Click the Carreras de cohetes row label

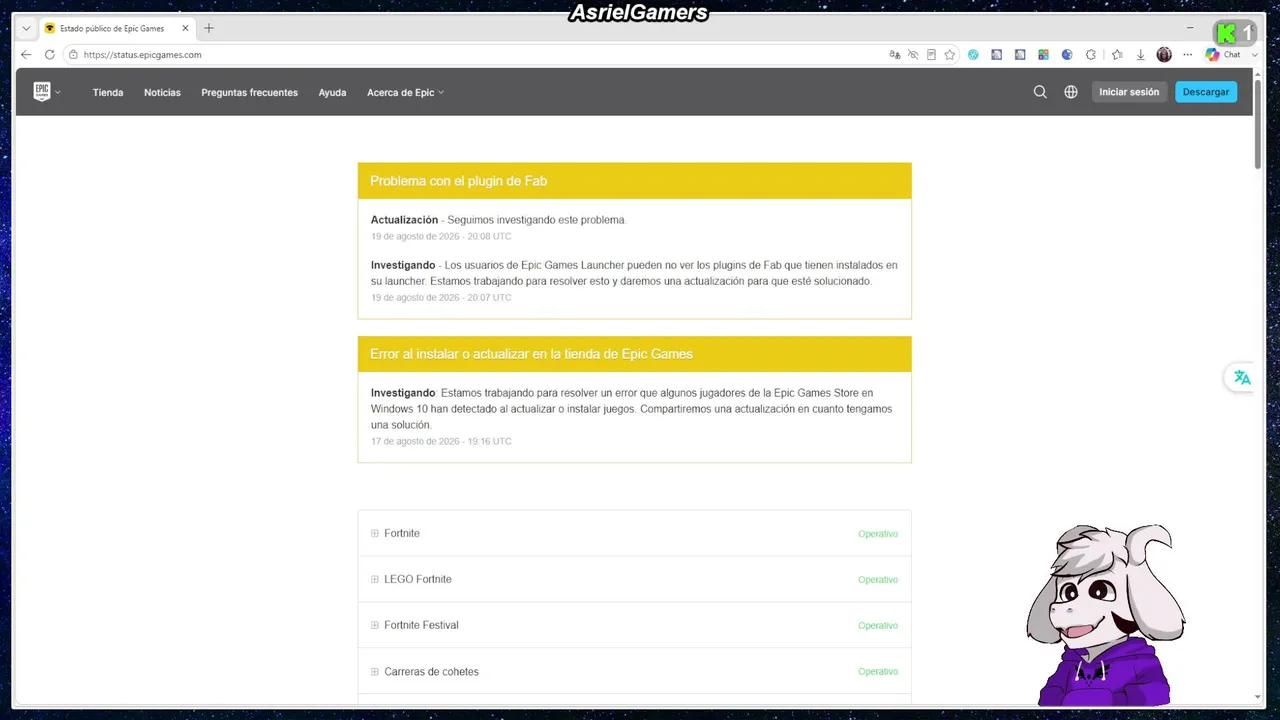(x=431, y=672)
